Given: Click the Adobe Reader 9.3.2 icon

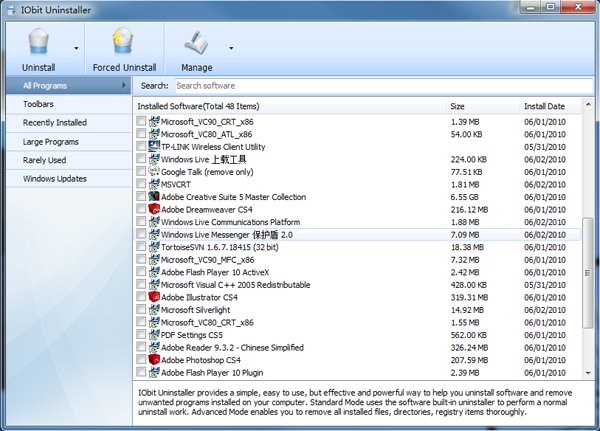Looking at the screenshot, I should 154,347.
